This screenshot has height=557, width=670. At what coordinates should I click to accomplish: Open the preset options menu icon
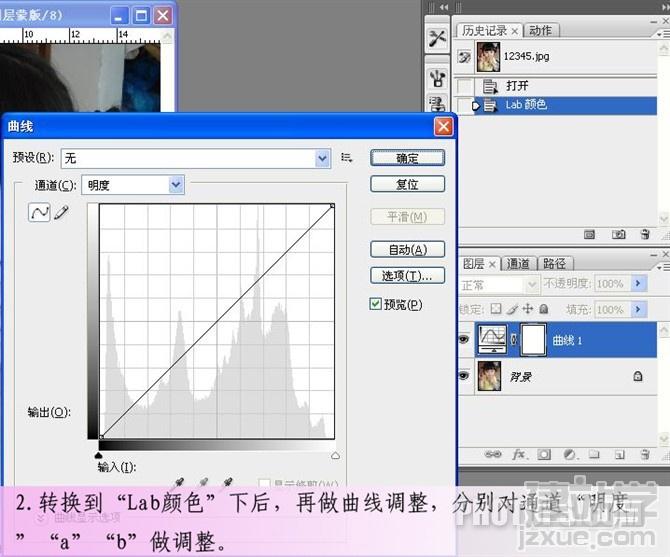pyautogui.click(x=347, y=158)
